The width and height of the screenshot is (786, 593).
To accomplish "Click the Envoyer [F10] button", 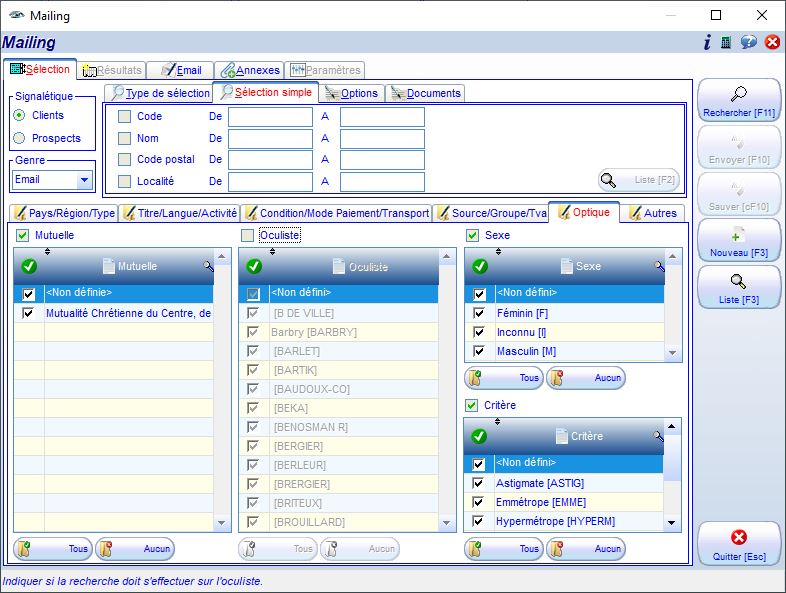I will [x=739, y=147].
